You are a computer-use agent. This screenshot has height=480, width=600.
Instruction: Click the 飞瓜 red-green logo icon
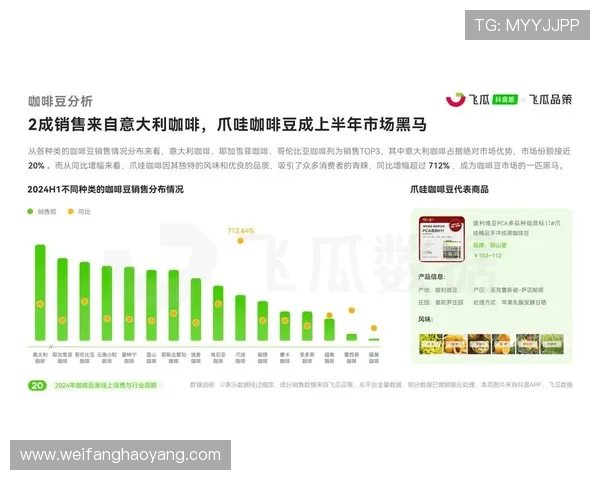[455, 100]
